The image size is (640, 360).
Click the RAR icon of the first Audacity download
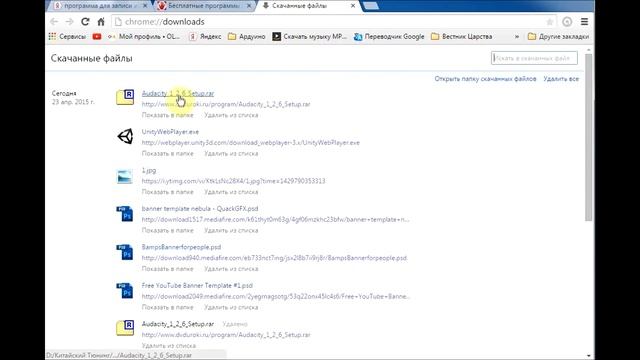click(125, 98)
